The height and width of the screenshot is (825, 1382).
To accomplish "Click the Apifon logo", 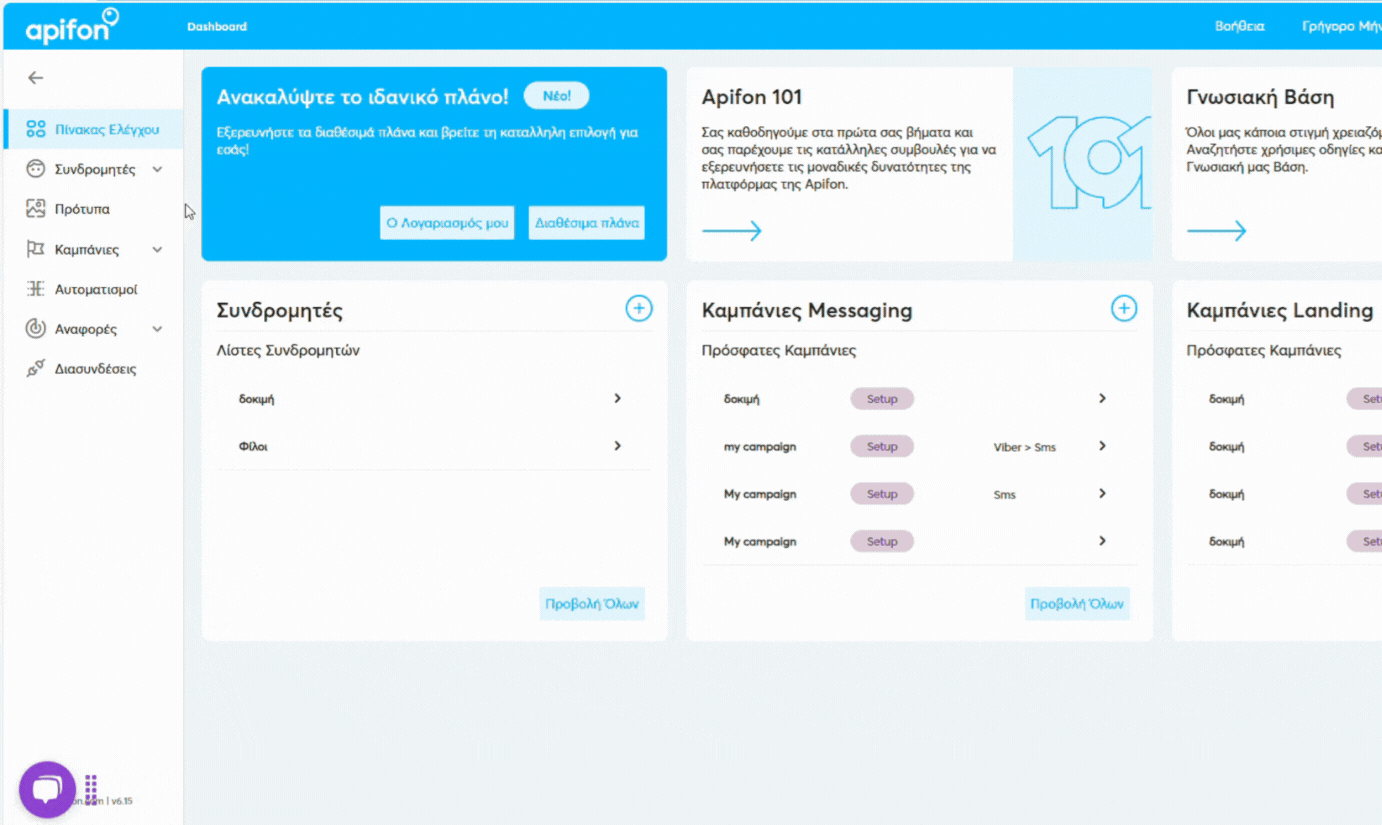I will pos(70,25).
